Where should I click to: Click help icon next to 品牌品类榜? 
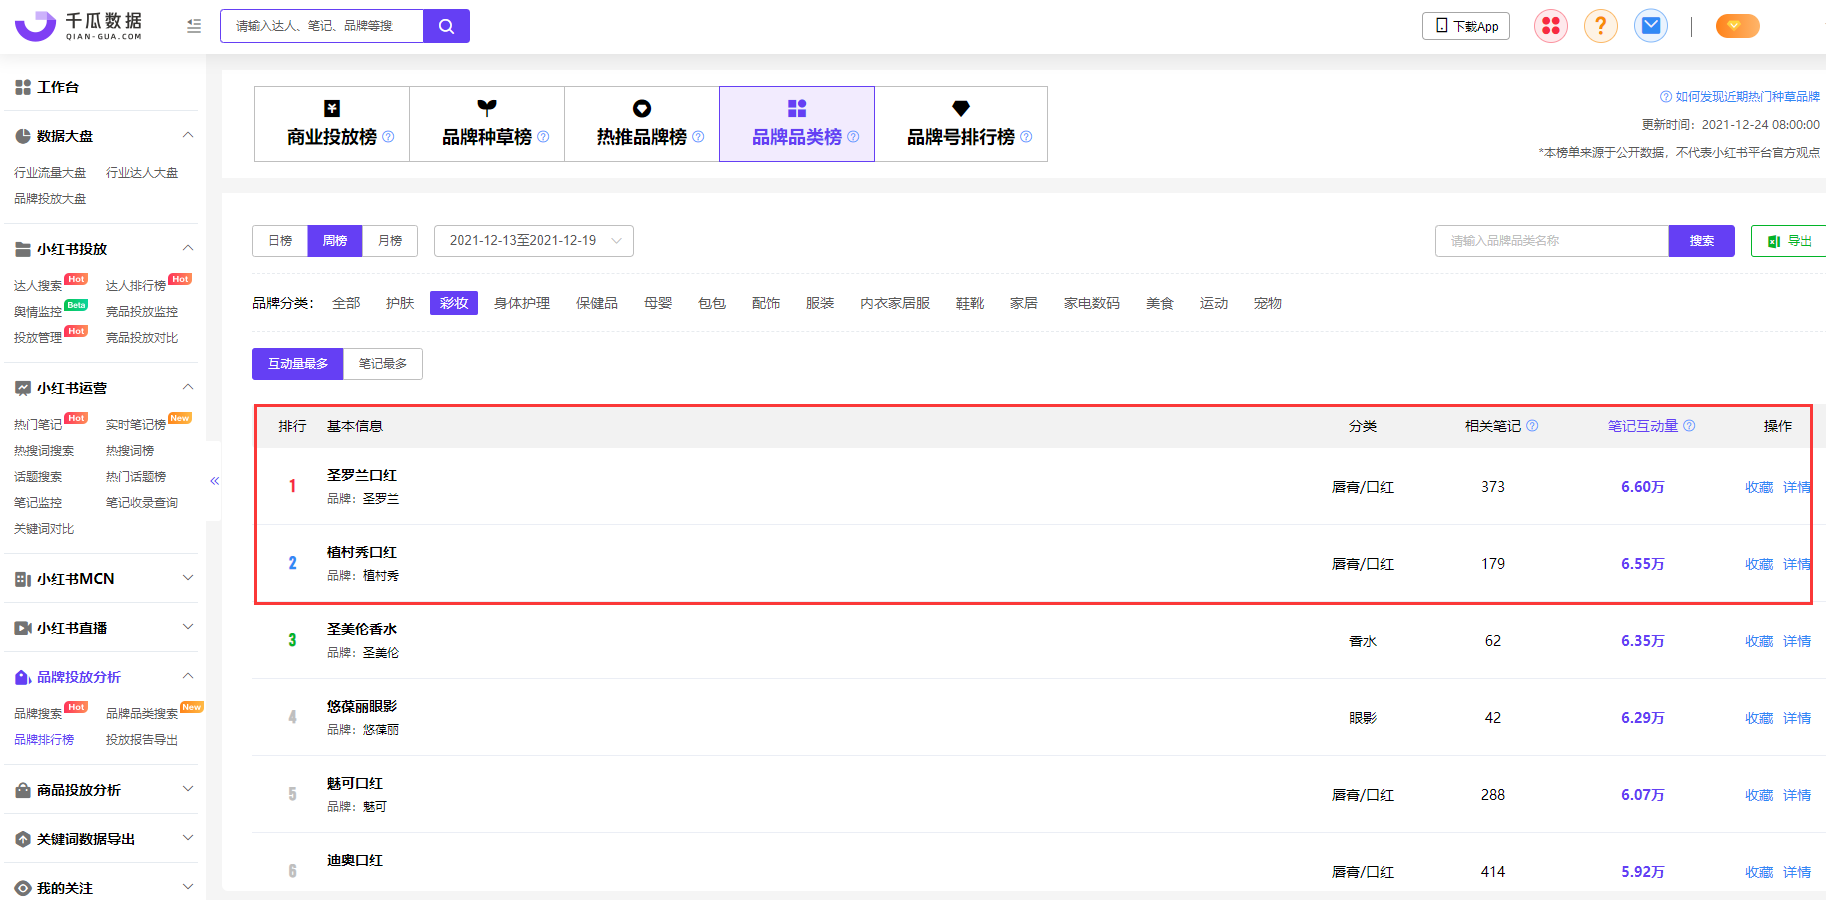coord(853,137)
